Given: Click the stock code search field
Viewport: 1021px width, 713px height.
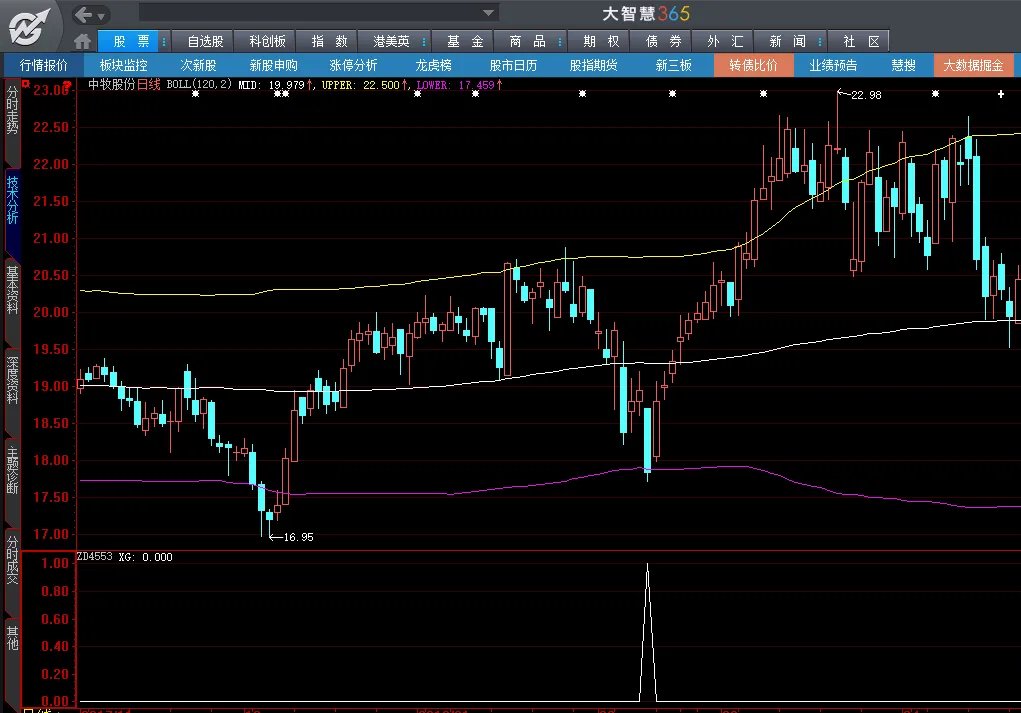Looking at the screenshot, I should click(308, 13).
